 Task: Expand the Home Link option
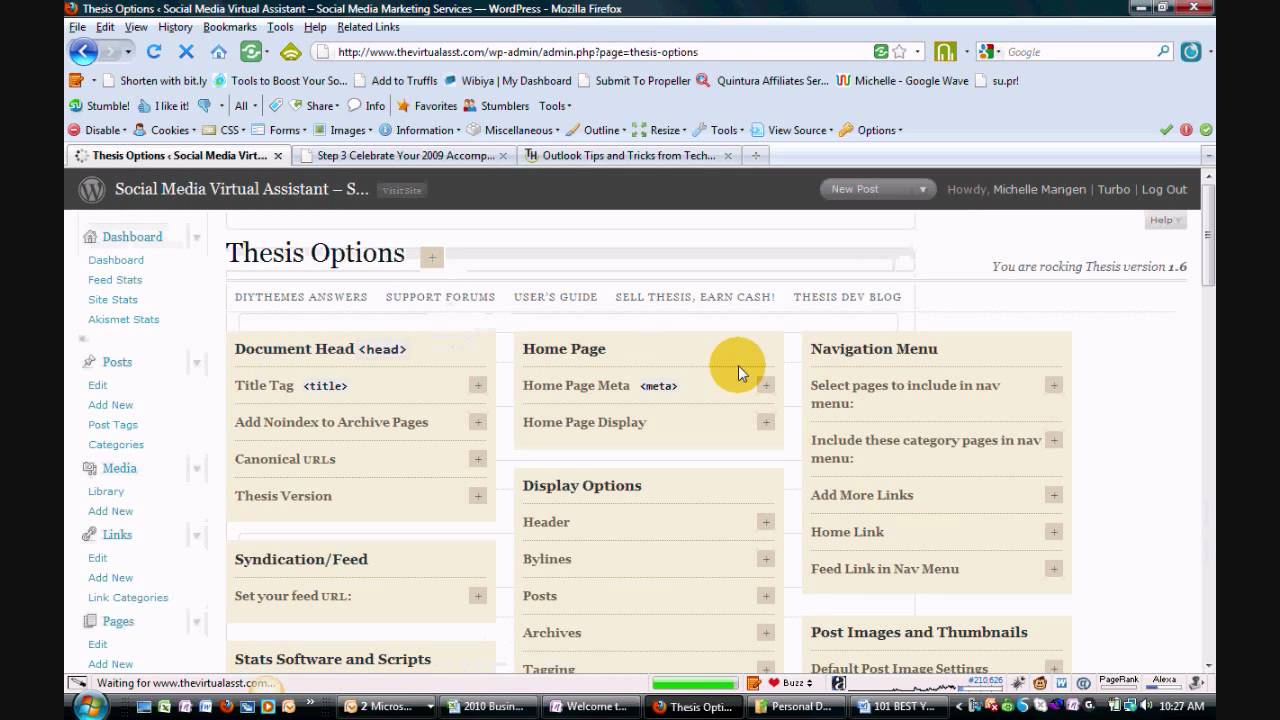1054,532
